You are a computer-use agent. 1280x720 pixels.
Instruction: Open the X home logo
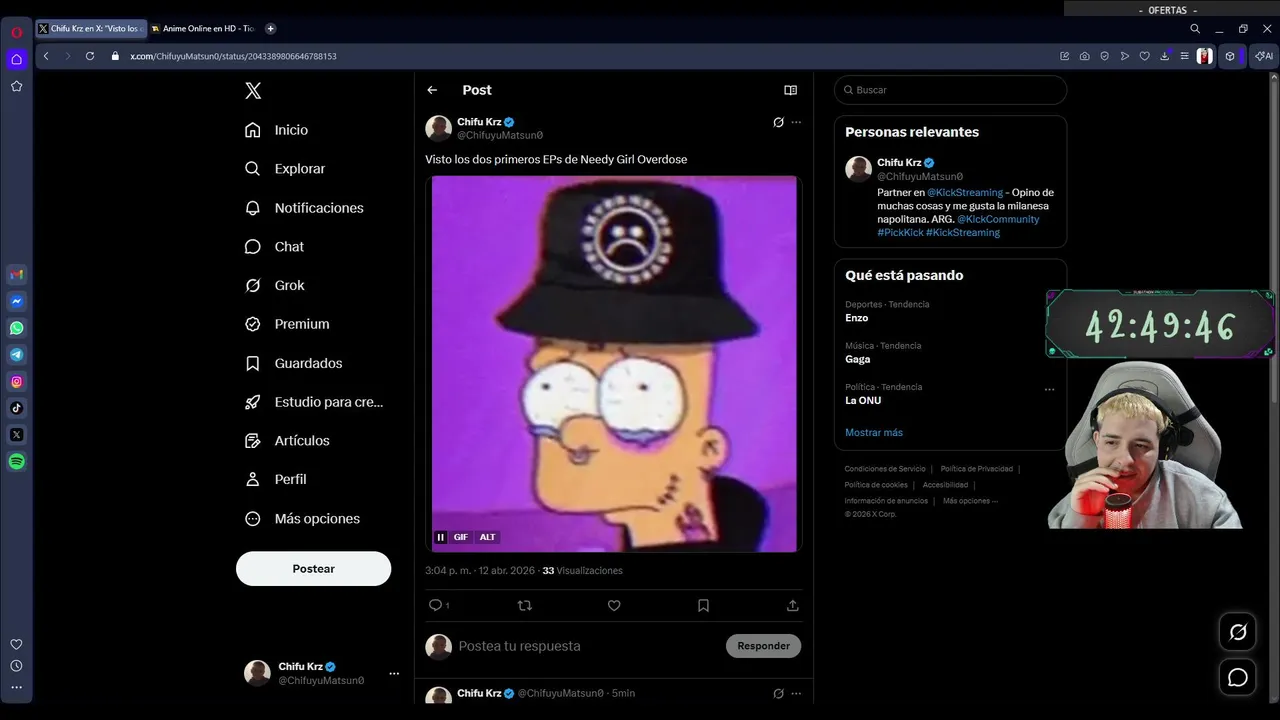pos(253,91)
